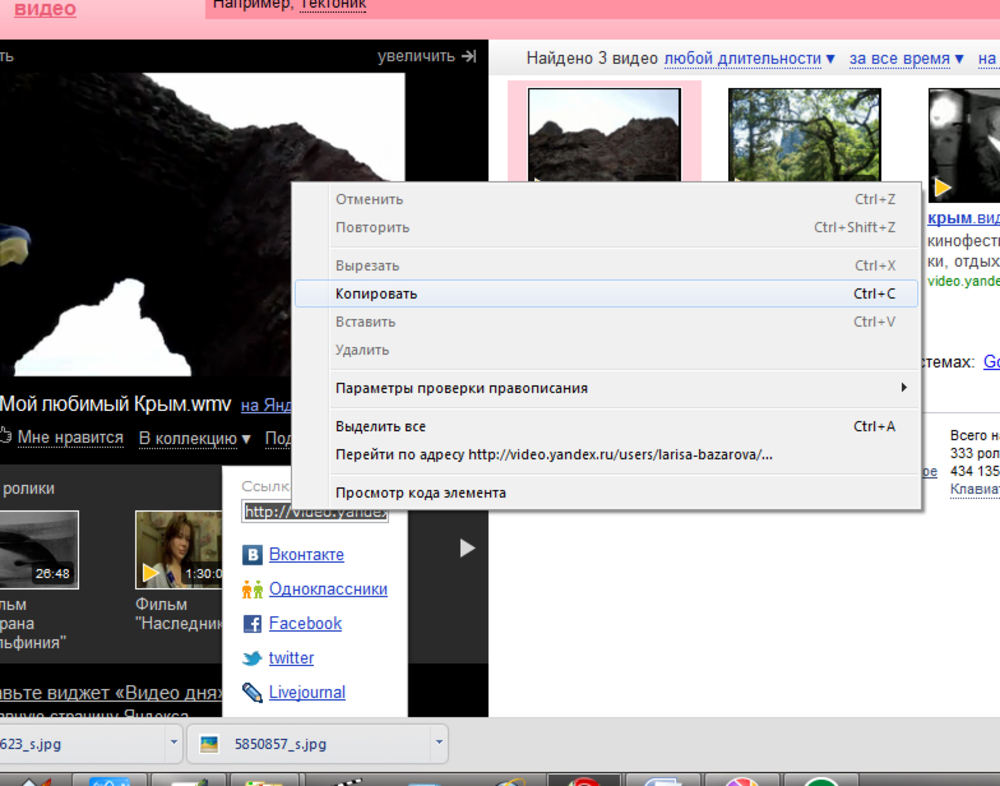Click the увеличить expand video icon
1000x786 pixels.
tap(468, 57)
